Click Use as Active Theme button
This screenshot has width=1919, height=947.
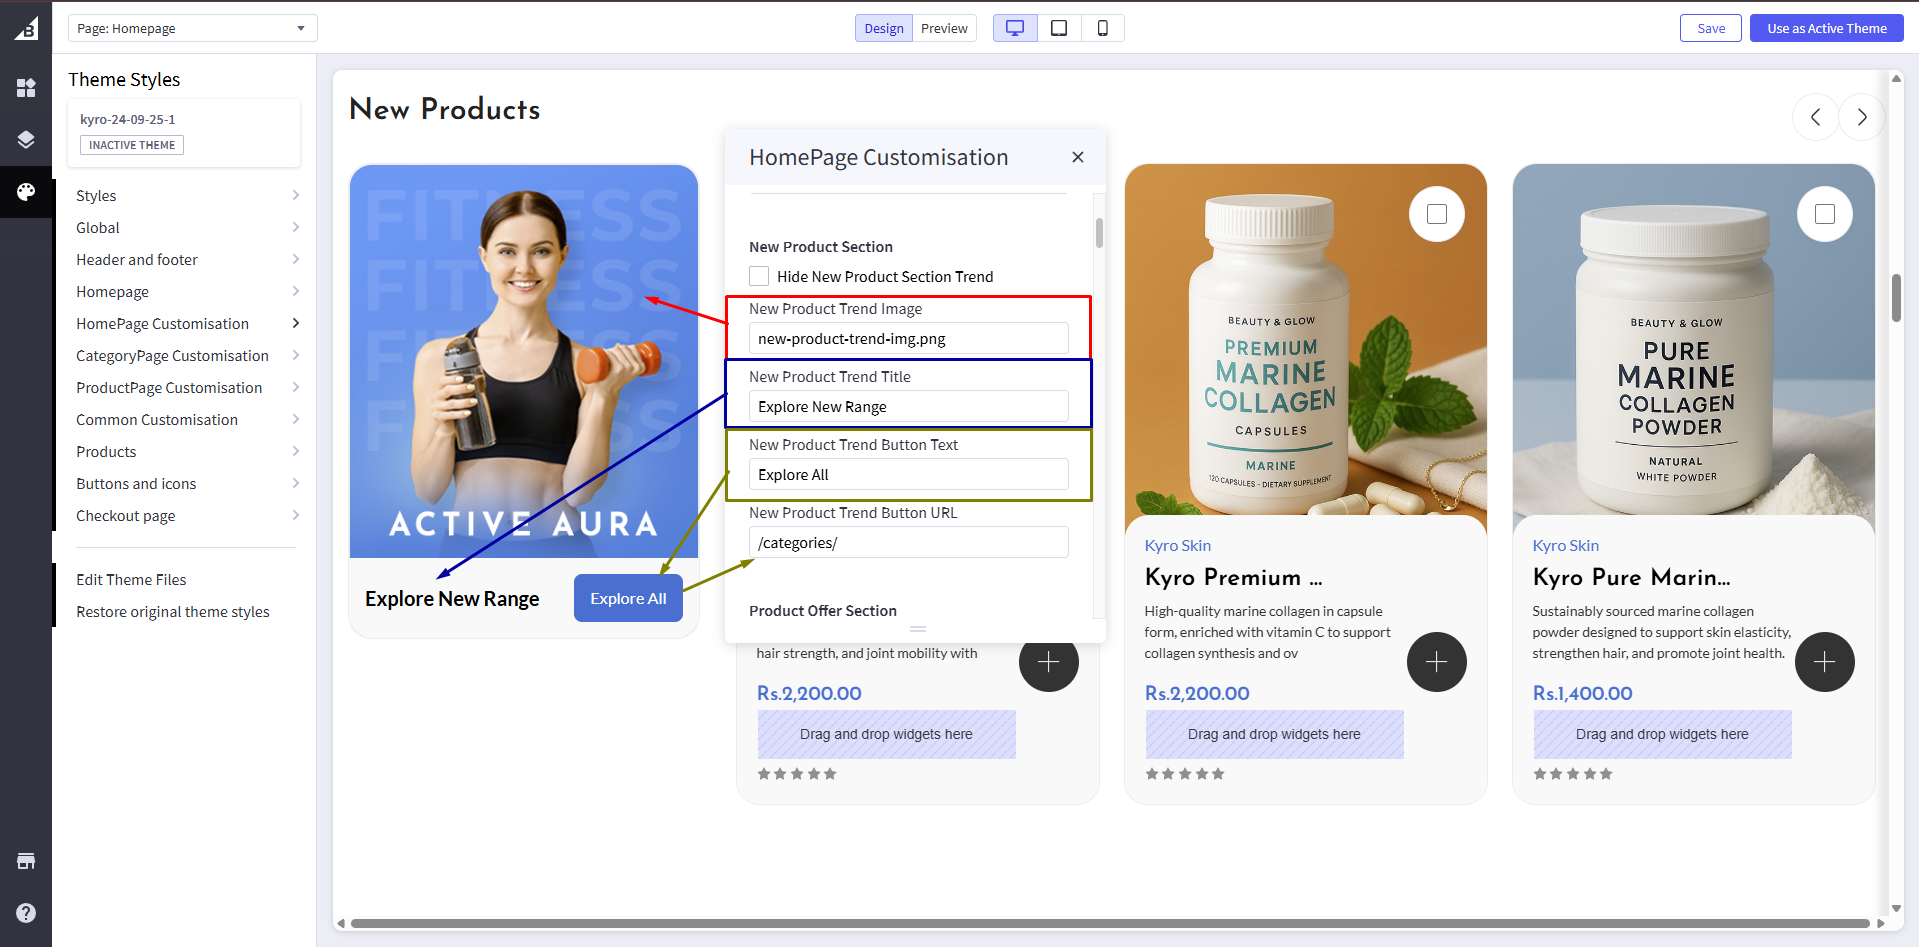pos(1826,28)
